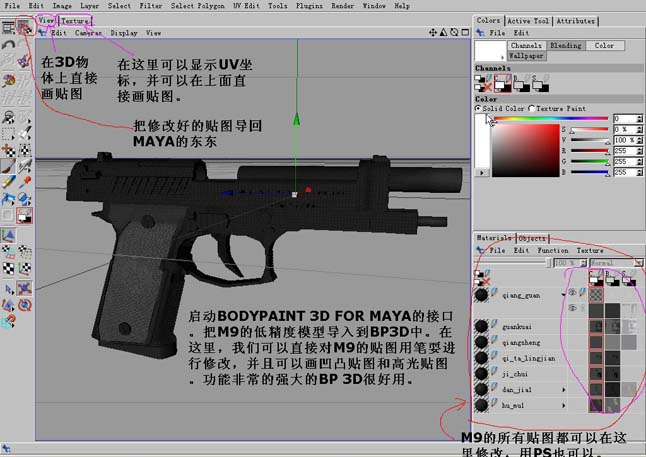Screen dimensions: 646x457
Task: Activate the move tool with red arrows
Action: (x=25, y=289)
